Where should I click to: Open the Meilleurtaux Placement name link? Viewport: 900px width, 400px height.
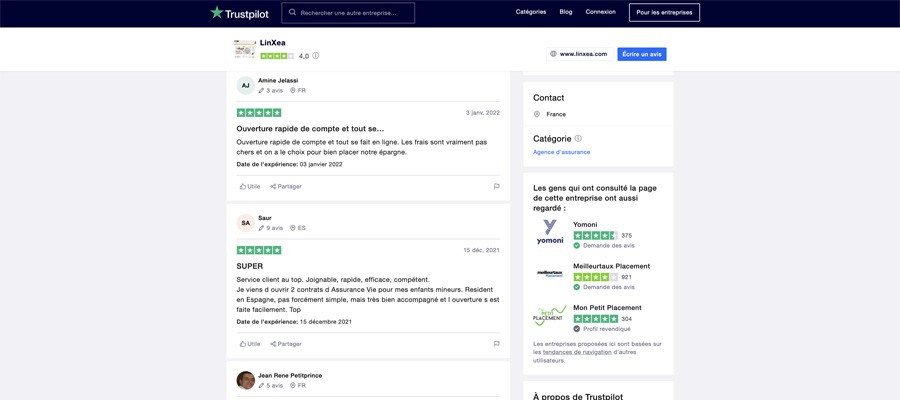point(611,266)
